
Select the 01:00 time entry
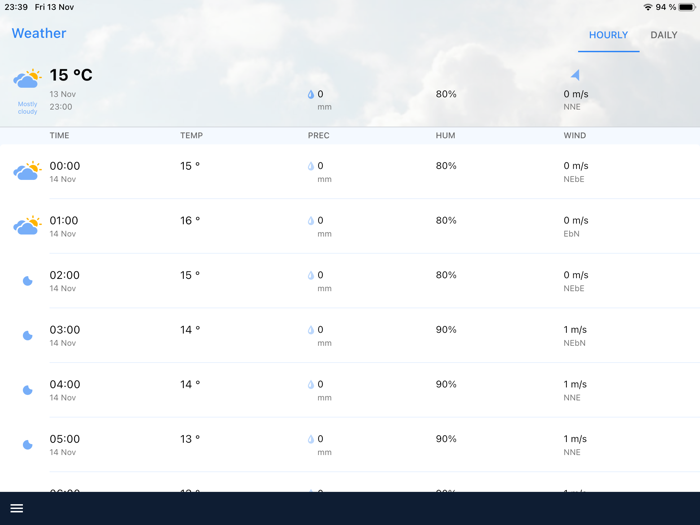[x=64, y=221]
